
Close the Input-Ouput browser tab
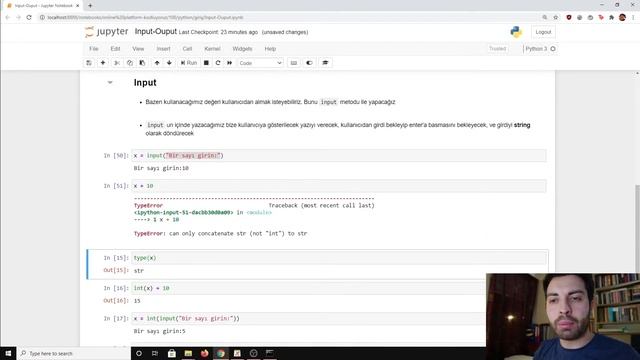click(x=78, y=6)
